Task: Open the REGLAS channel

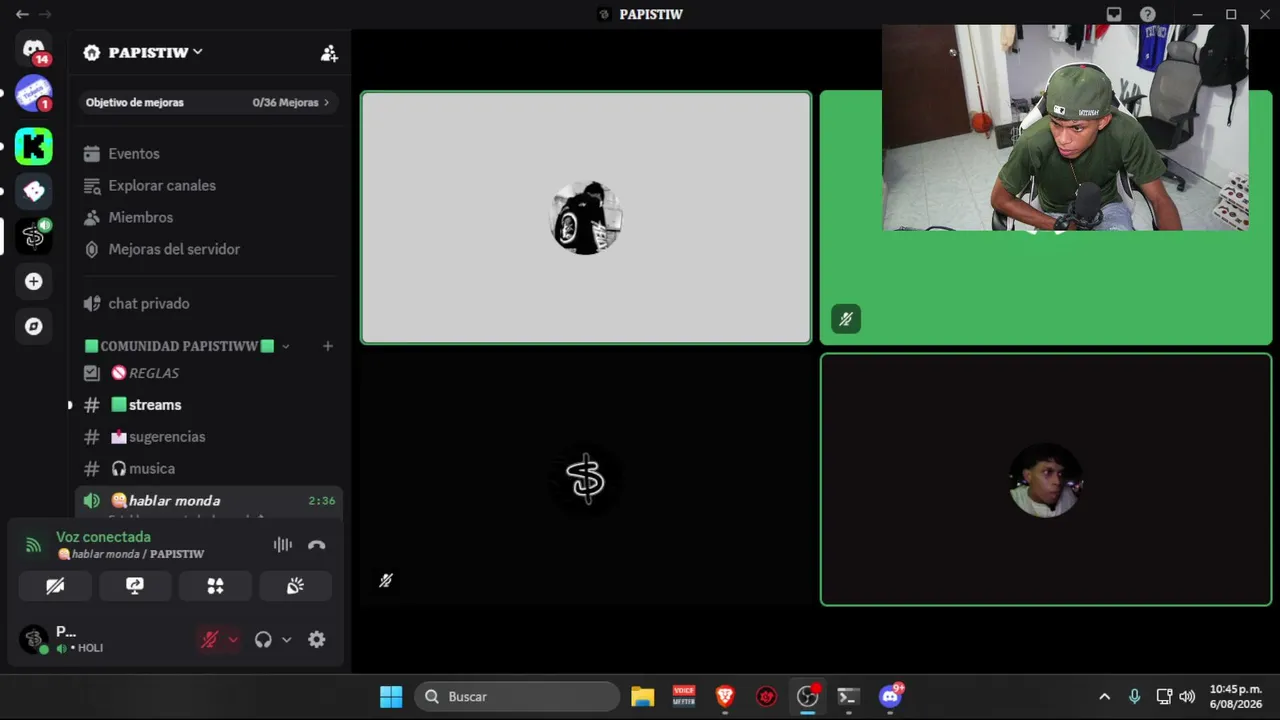Action: pyautogui.click(x=210, y=373)
